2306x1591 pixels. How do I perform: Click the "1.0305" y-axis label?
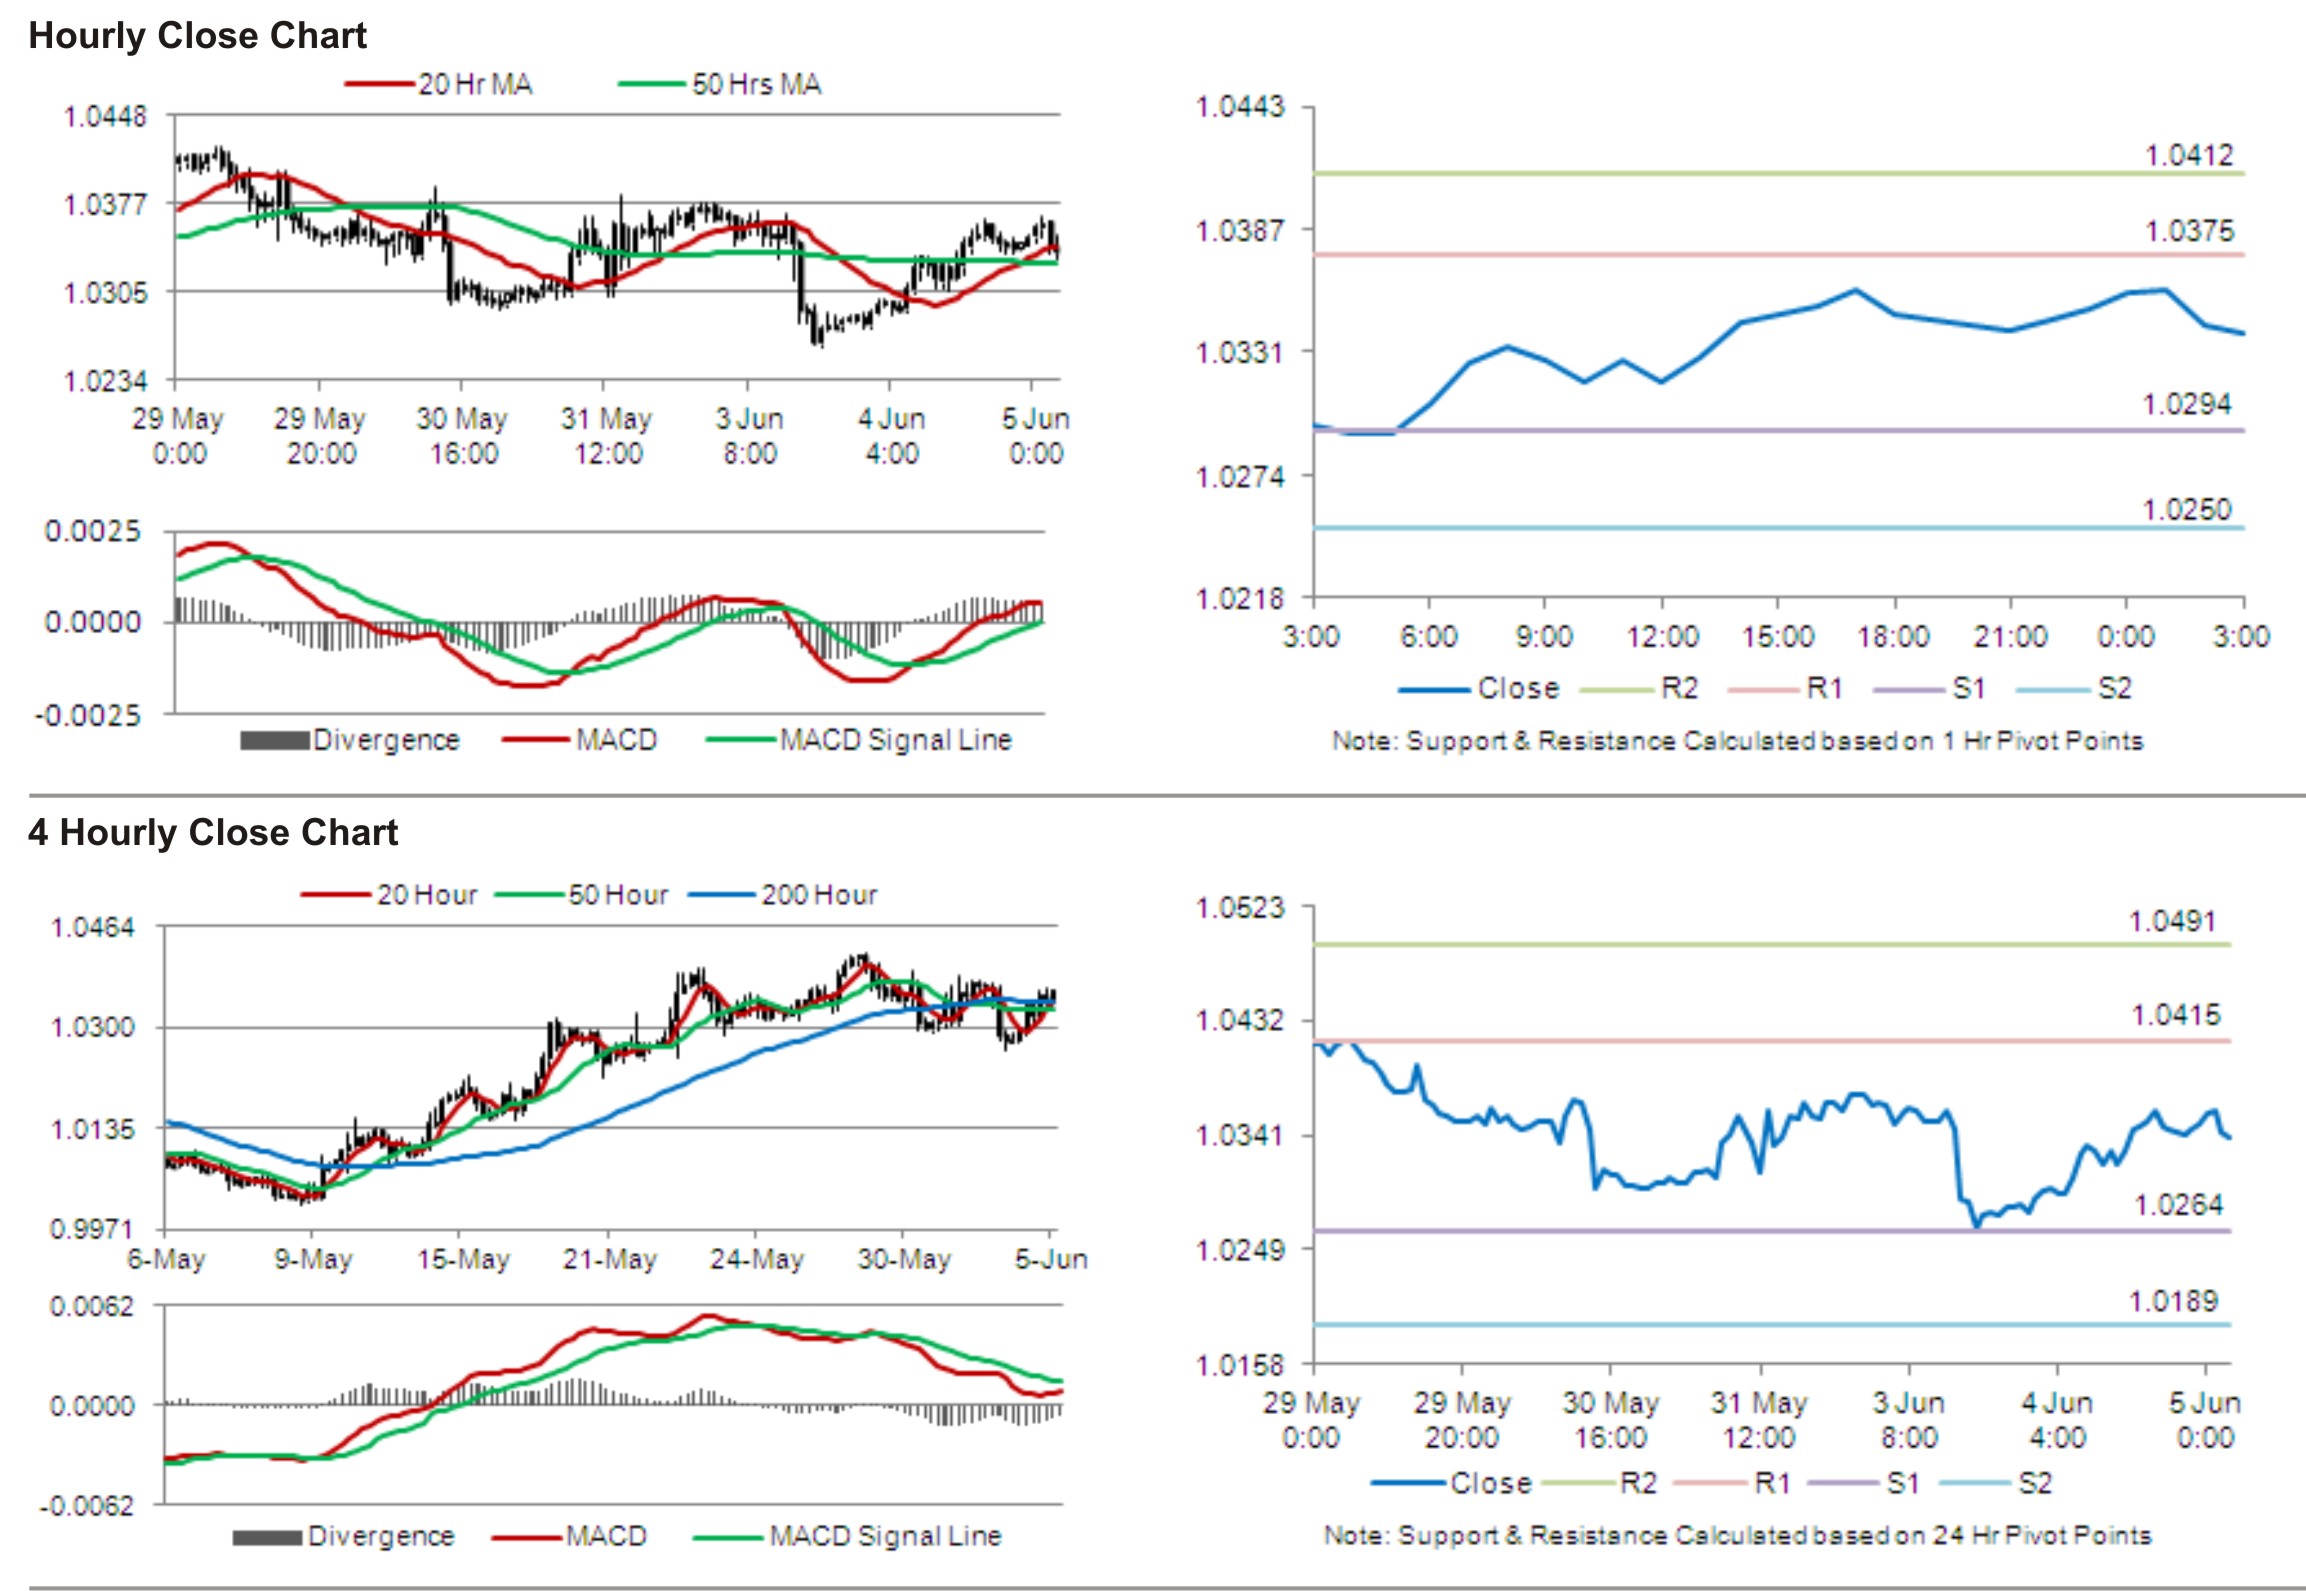[x=105, y=293]
